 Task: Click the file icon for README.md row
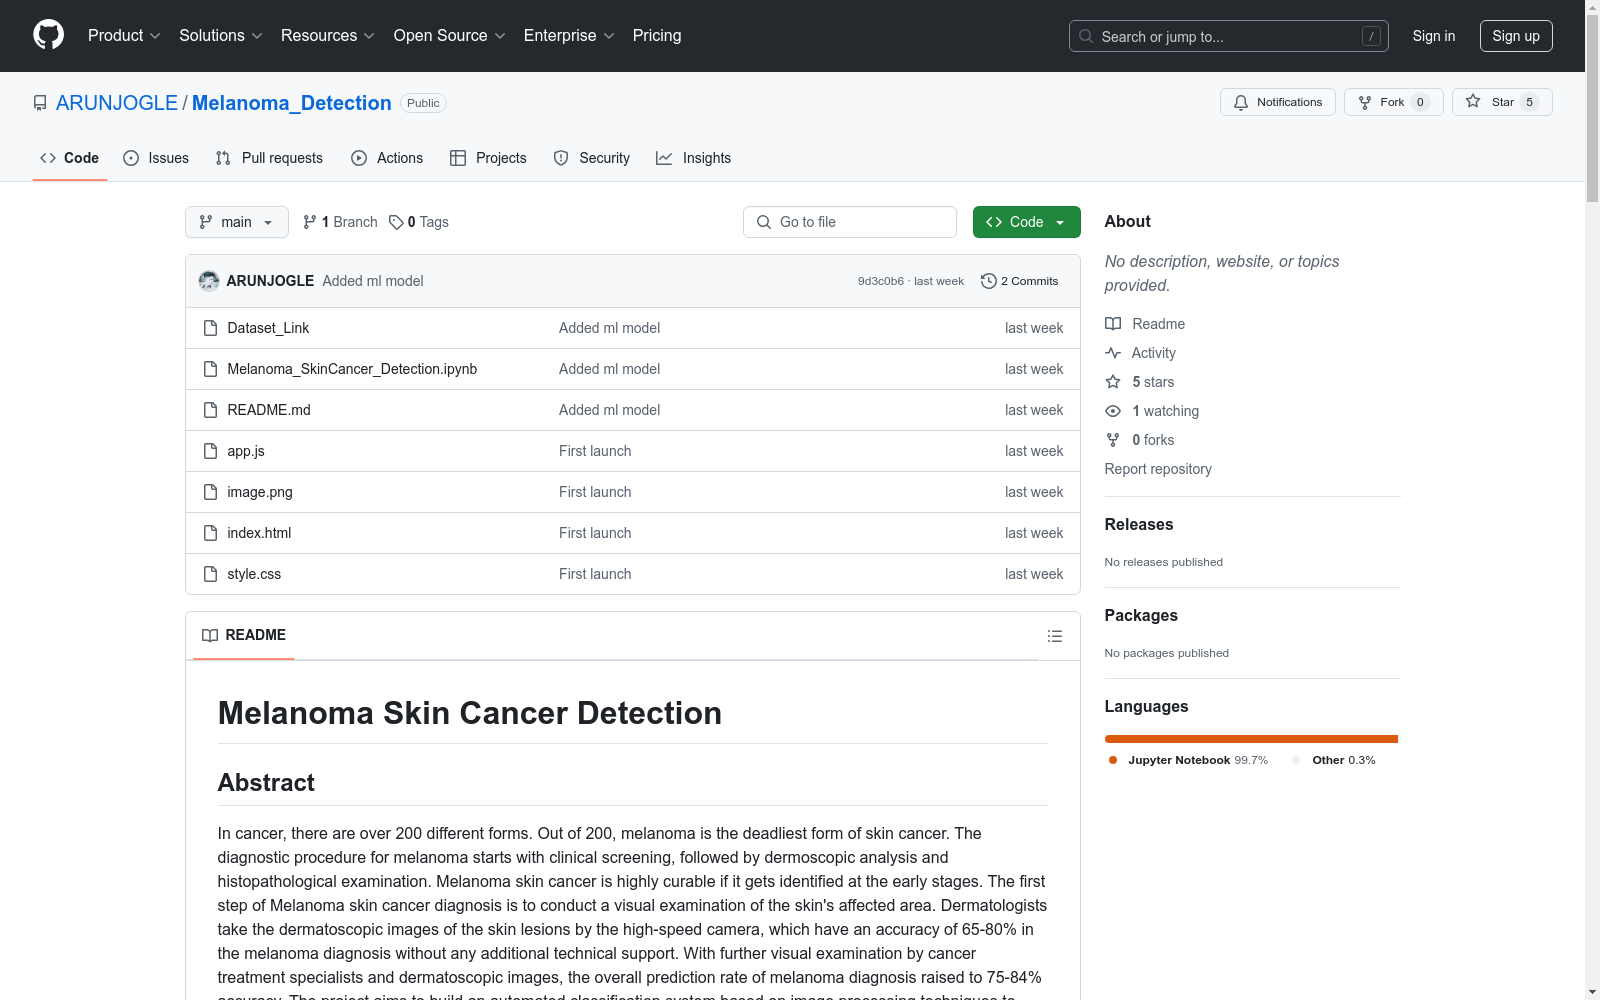coord(210,410)
